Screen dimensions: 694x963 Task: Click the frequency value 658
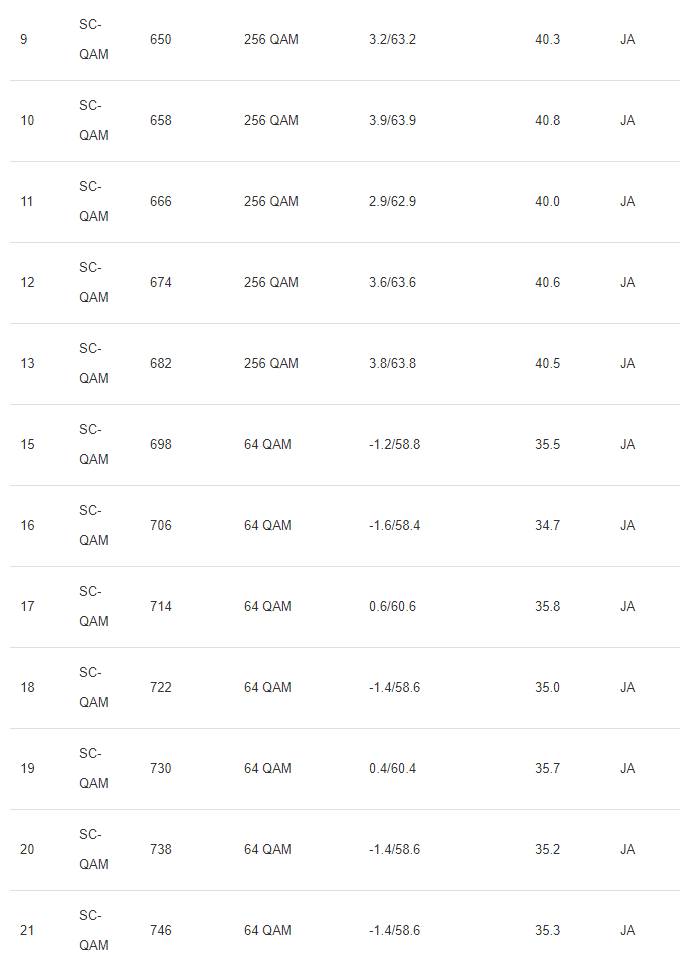point(160,121)
